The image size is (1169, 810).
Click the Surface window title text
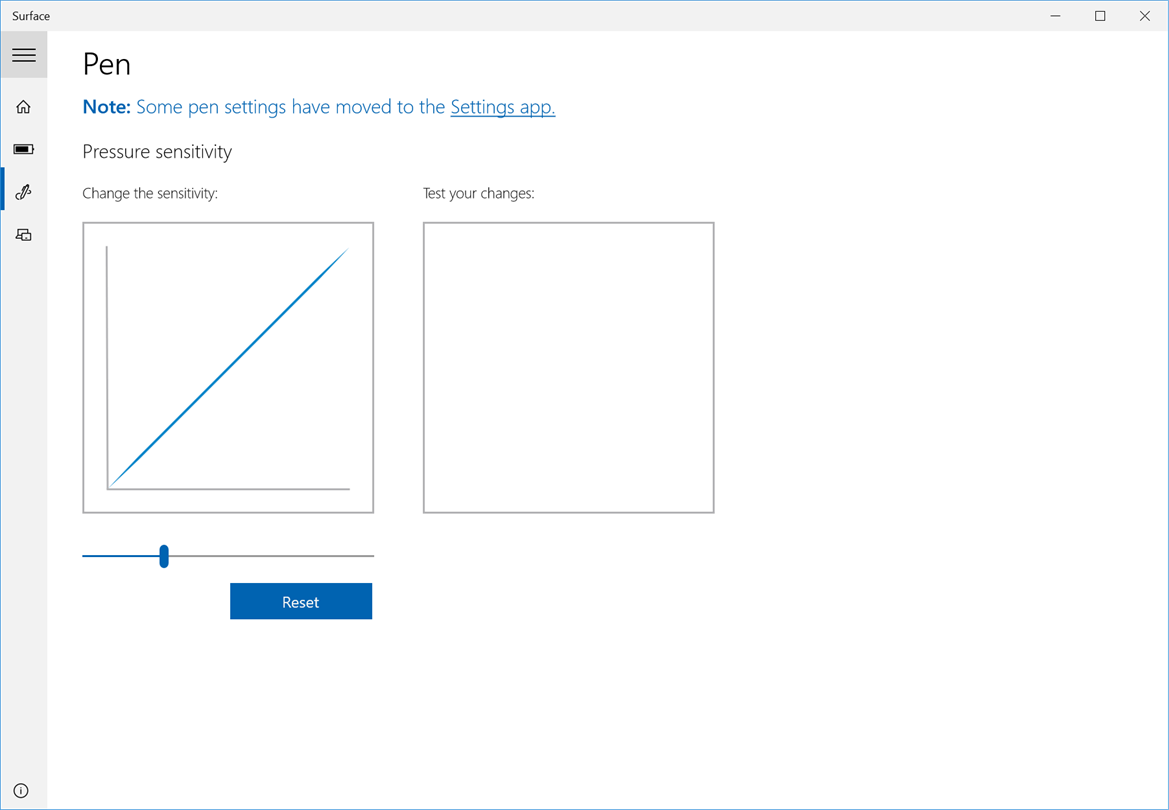31,16
